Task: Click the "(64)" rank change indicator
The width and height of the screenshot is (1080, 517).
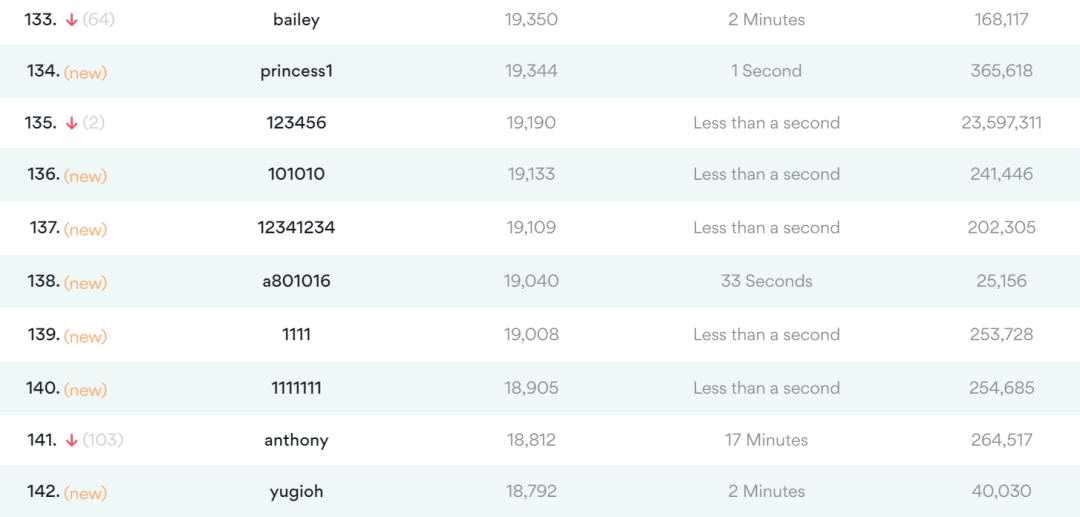Action: click(x=98, y=20)
